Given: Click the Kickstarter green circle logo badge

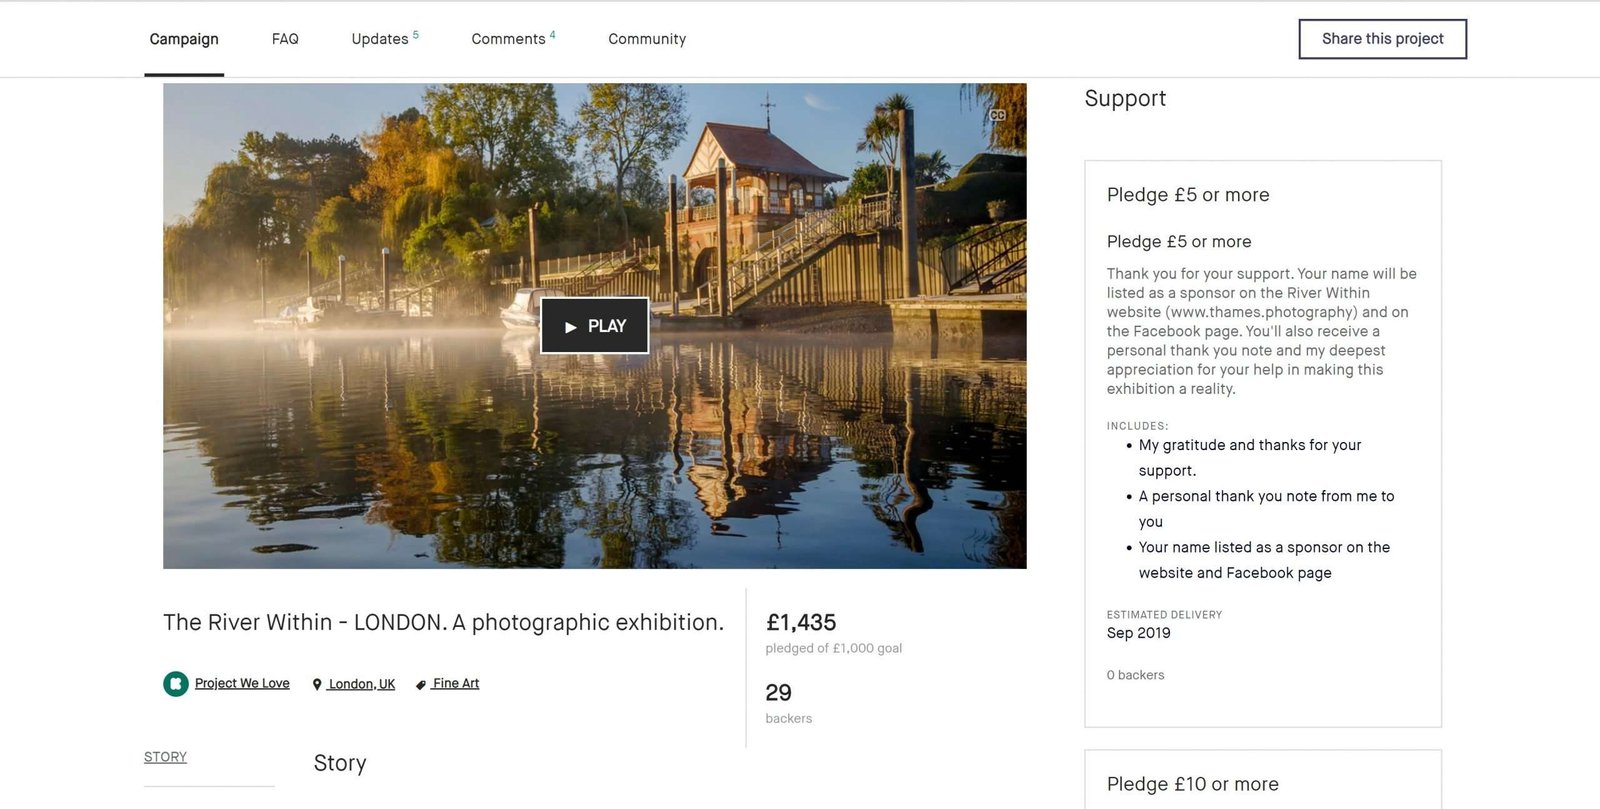Looking at the screenshot, I should (x=176, y=683).
